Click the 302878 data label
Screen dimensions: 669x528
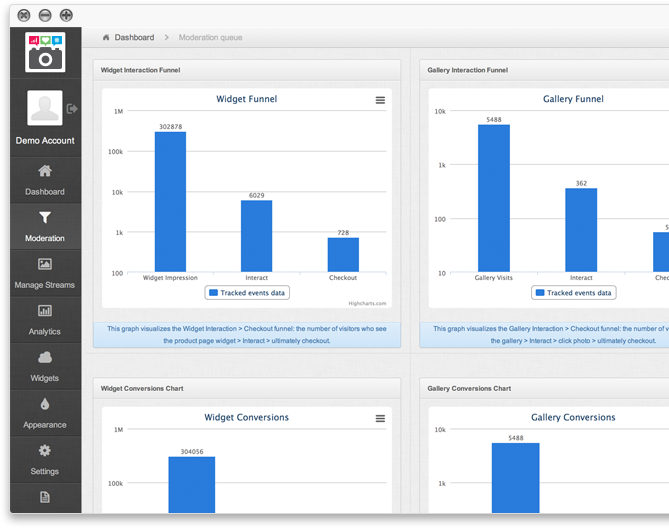(171, 127)
